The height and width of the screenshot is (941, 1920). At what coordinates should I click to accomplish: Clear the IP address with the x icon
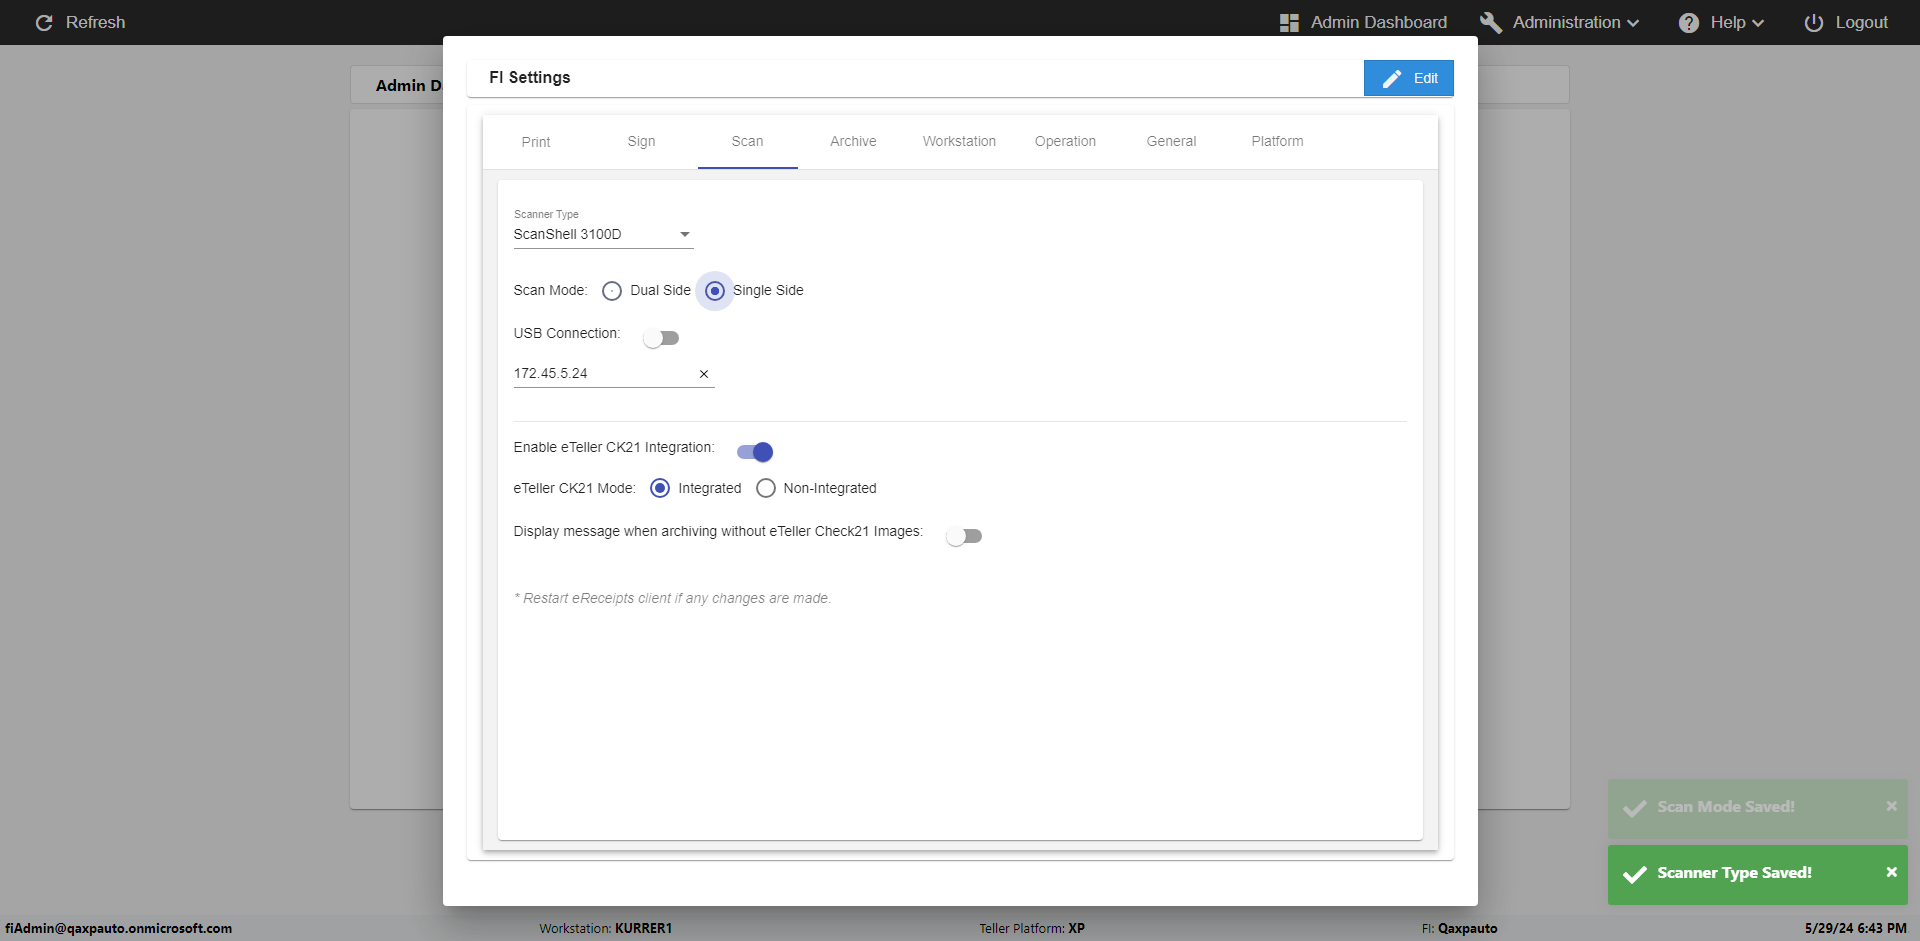[x=704, y=374]
